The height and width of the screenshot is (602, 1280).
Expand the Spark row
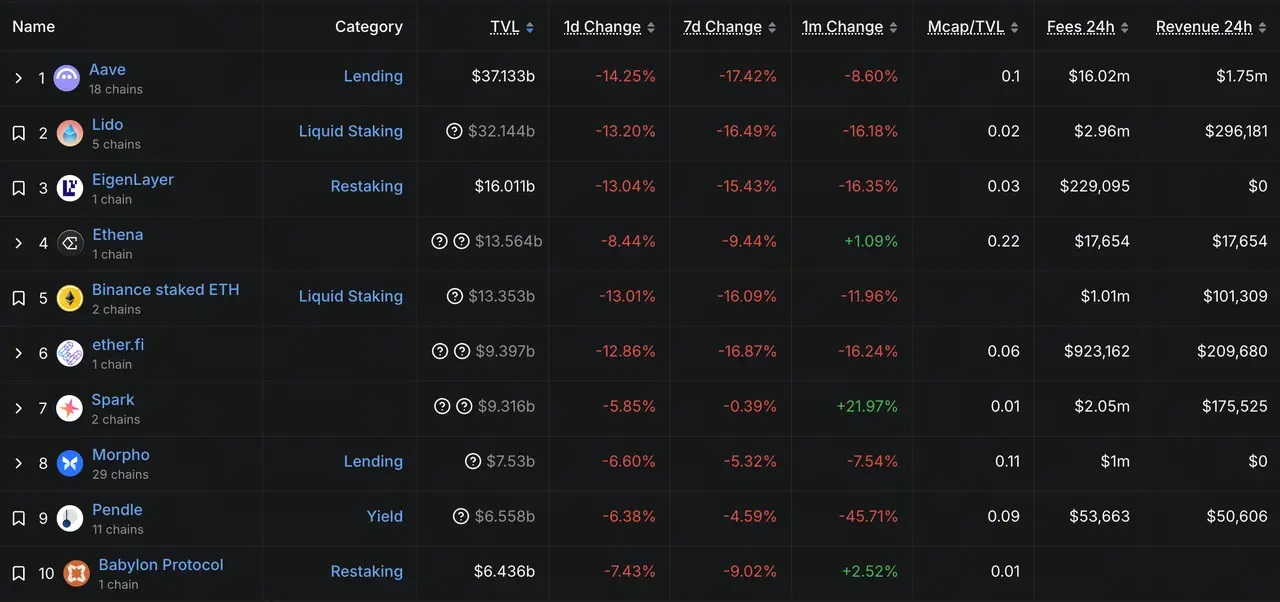(x=18, y=408)
